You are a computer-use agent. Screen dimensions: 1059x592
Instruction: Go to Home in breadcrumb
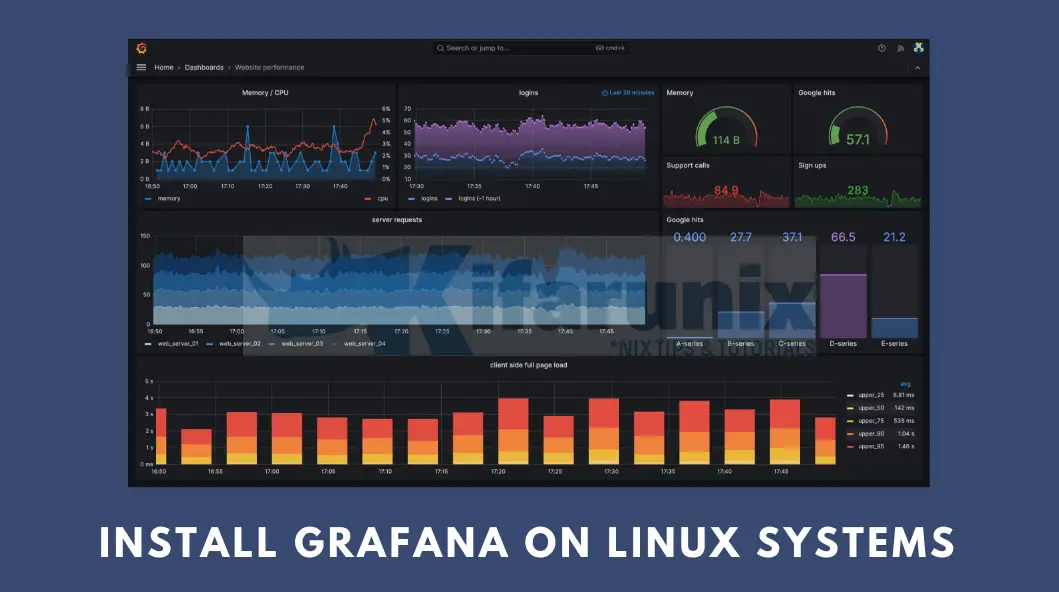(163, 68)
